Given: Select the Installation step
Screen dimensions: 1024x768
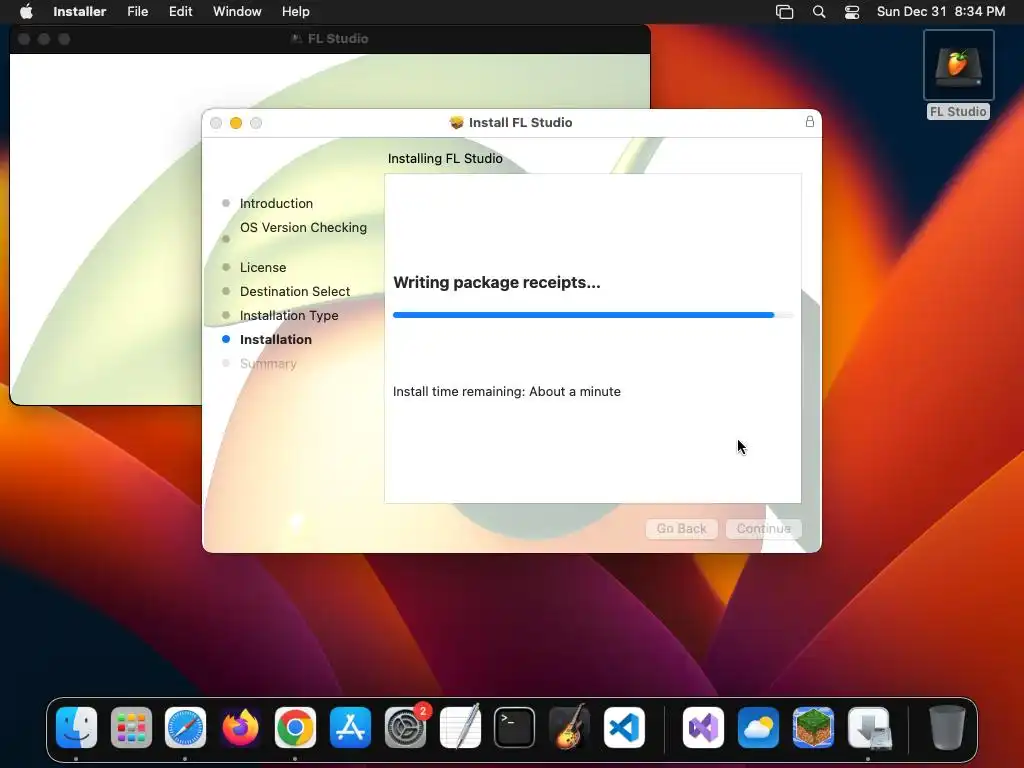Looking at the screenshot, I should coord(276,340).
